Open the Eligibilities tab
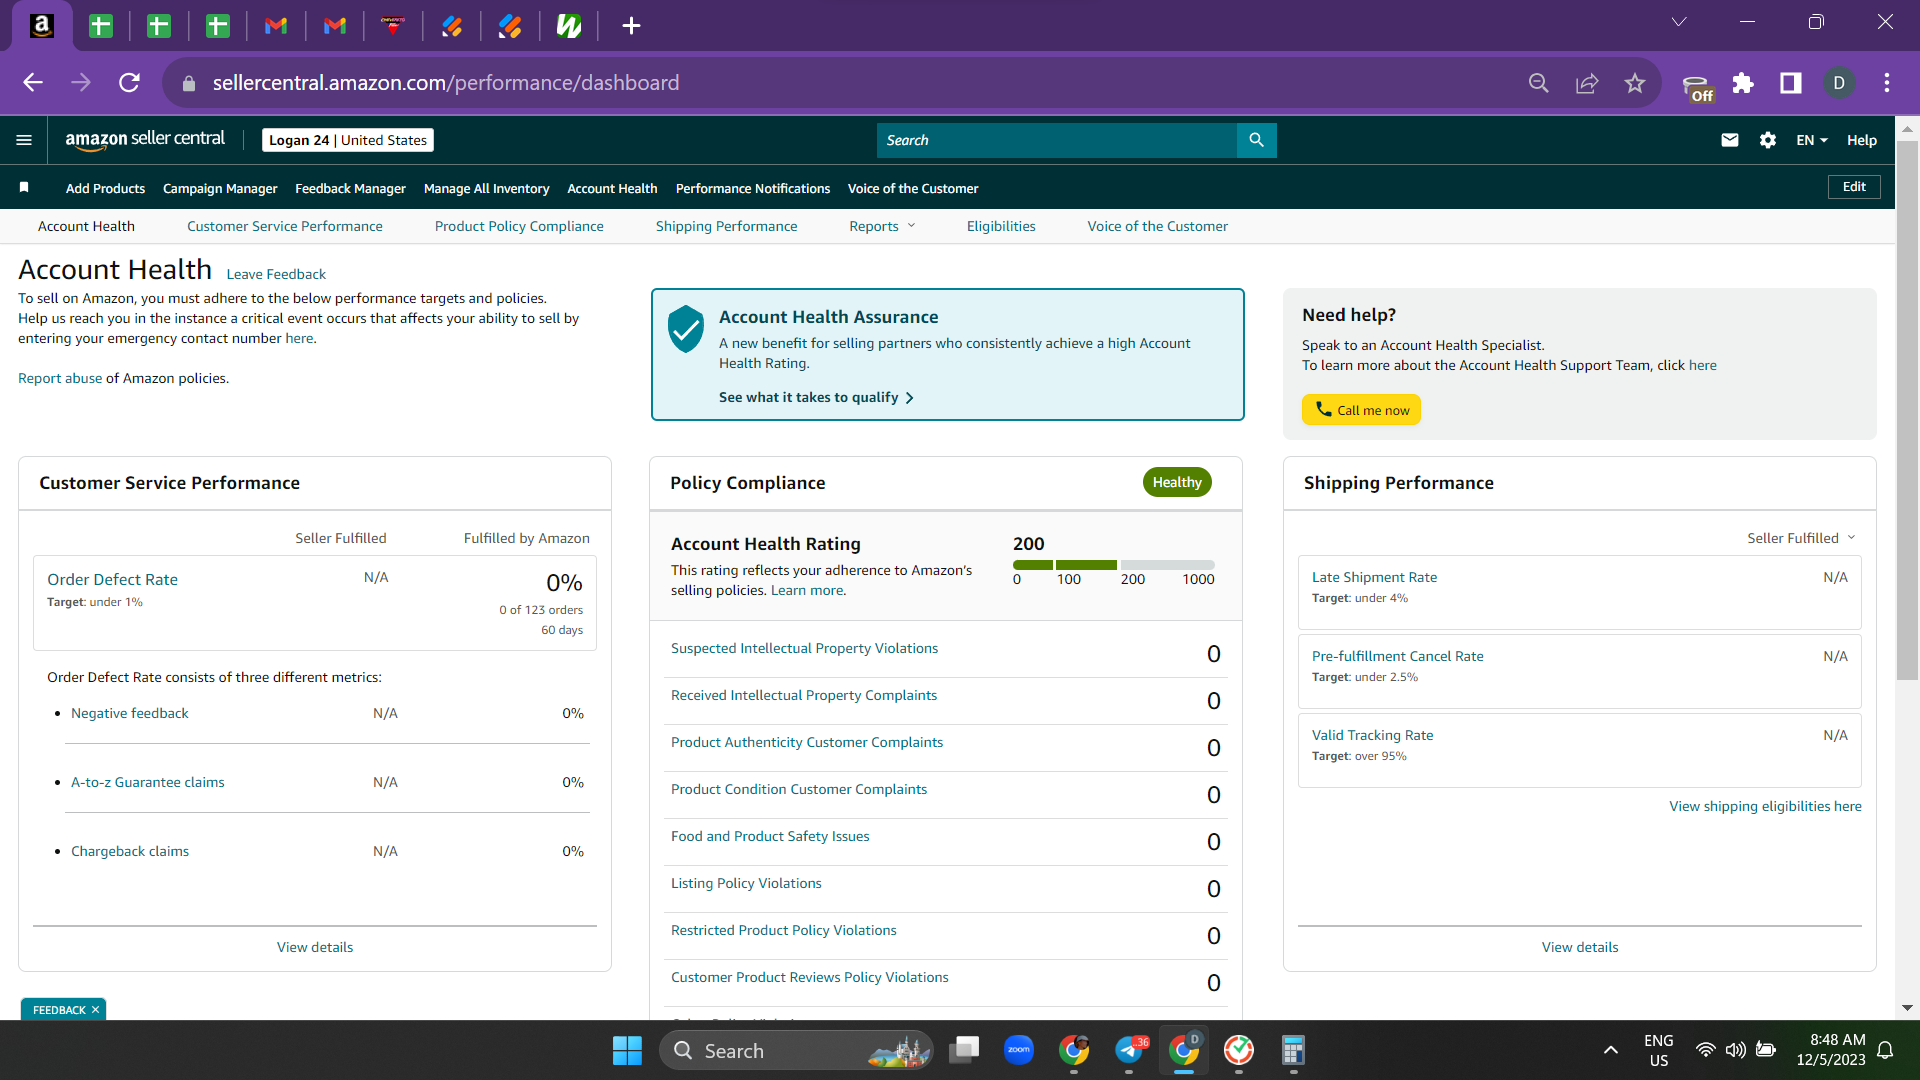This screenshot has width=1920, height=1080. pyautogui.click(x=1001, y=226)
